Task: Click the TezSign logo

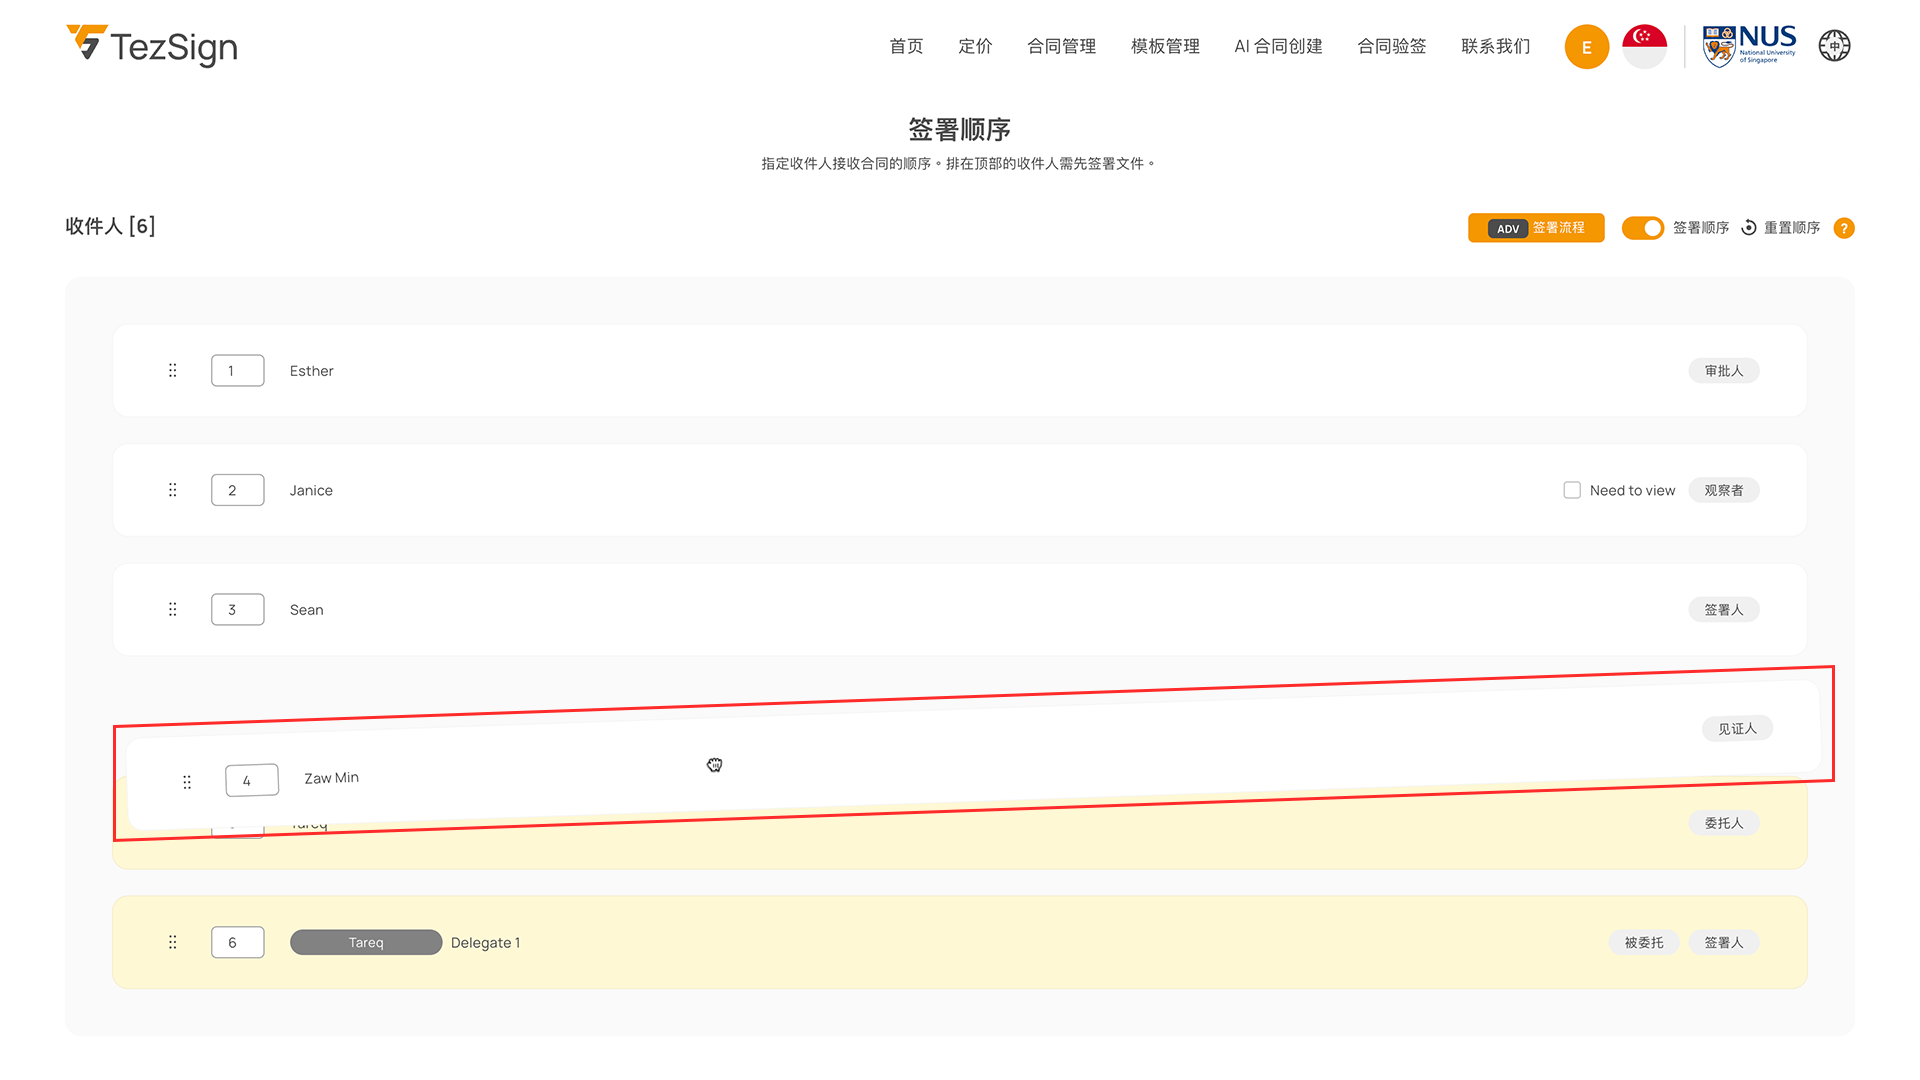Action: [152, 46]
